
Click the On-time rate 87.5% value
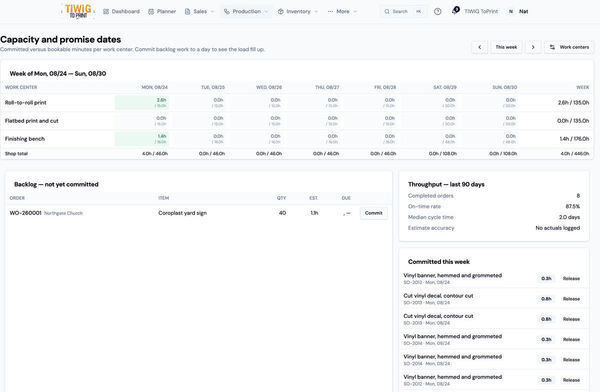coord(572,206)
